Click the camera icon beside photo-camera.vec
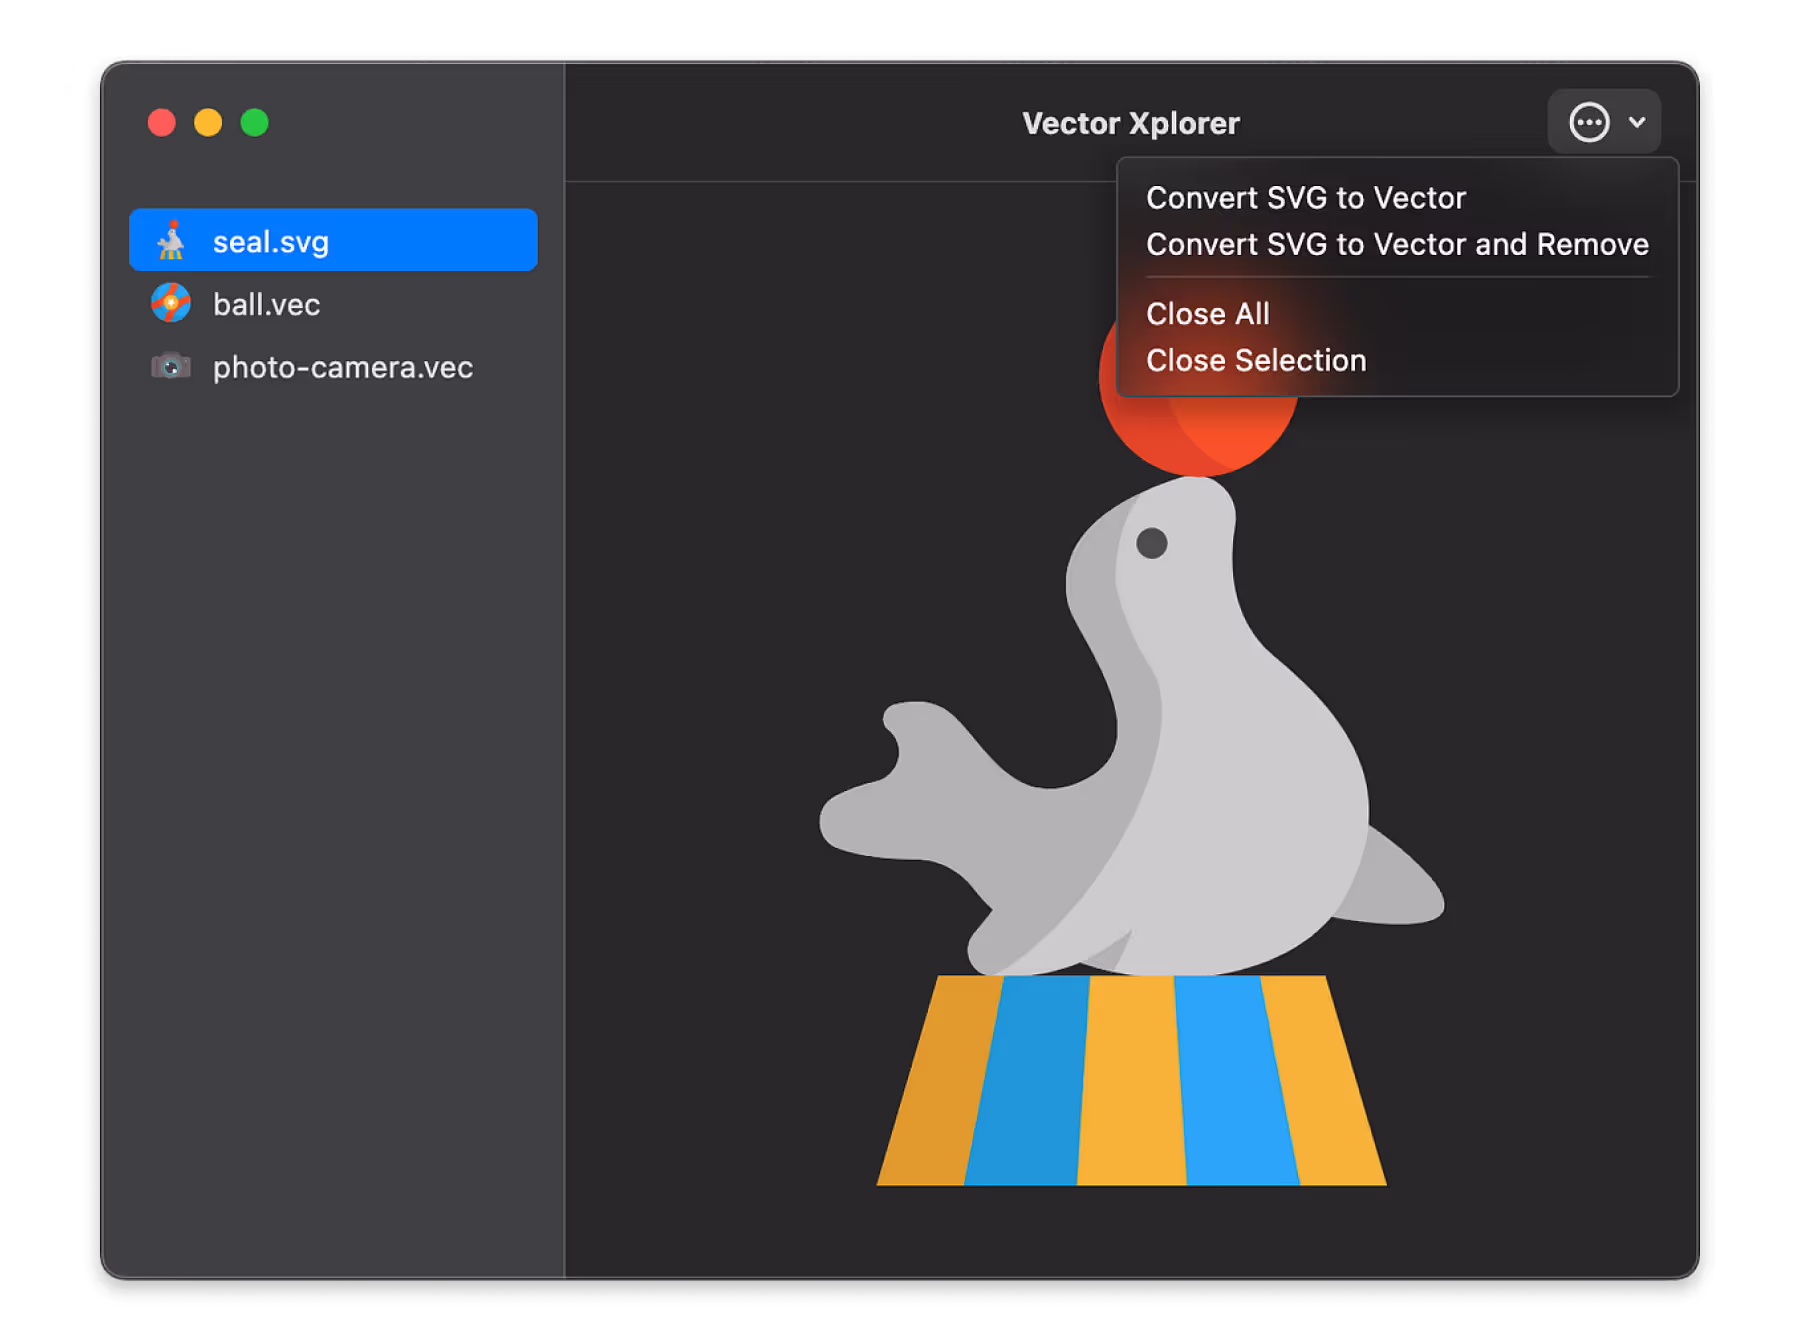This screenshot has height=1340, width=1800. click(x=171, y=366)
